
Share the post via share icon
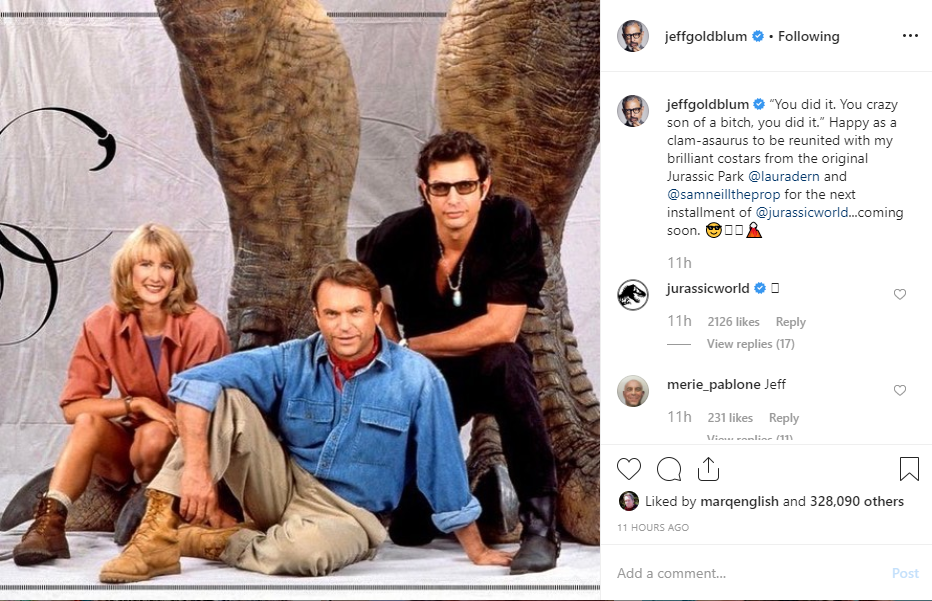(x=708, y=469)
